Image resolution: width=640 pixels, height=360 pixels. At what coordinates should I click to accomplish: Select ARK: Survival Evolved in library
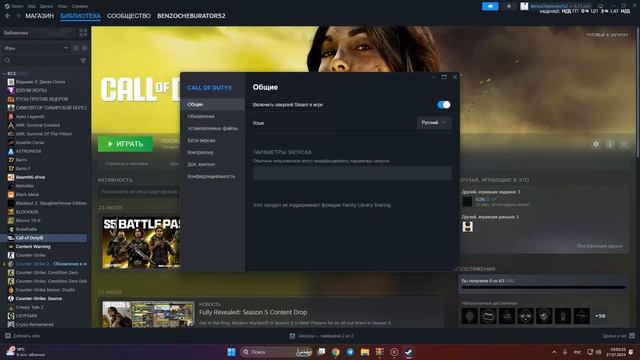pos(38,125)
